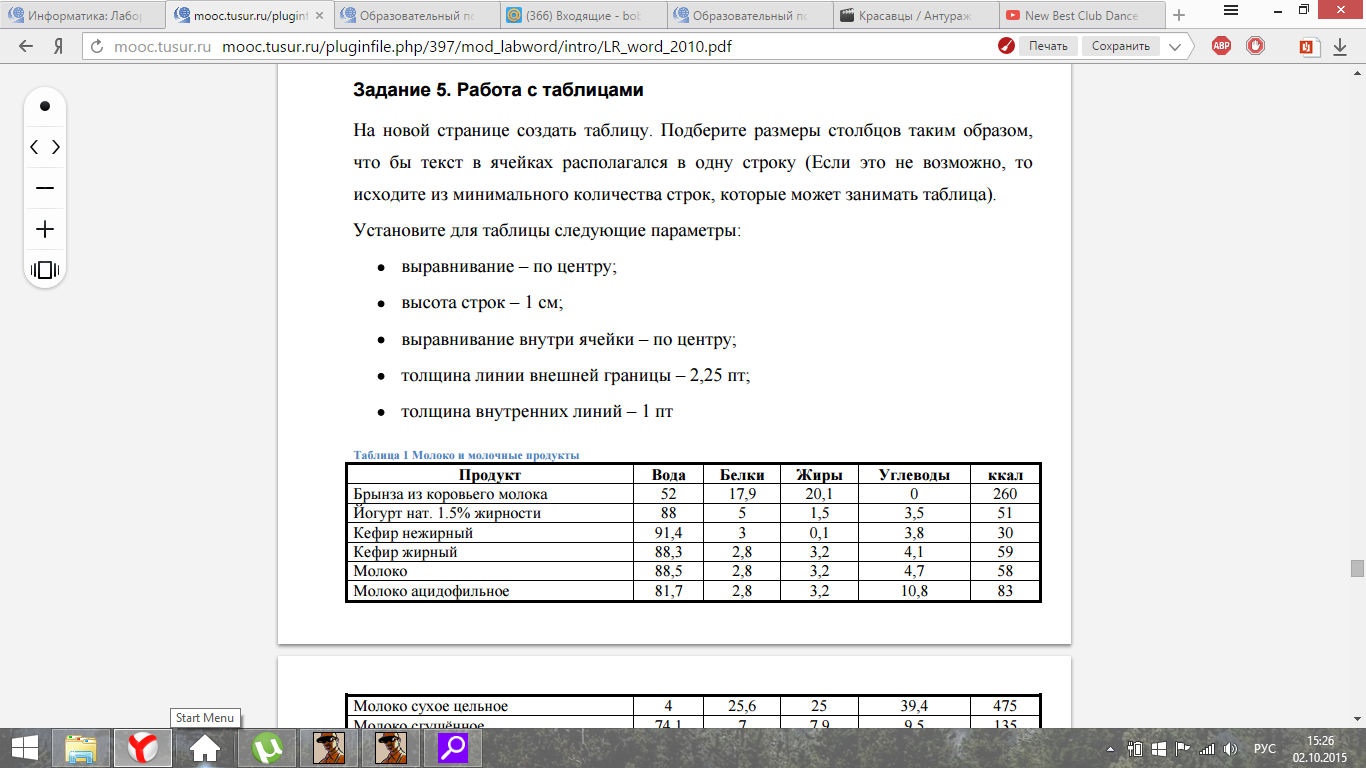This screenshot has width=1366, height=768.
Task: Click the Печать print button
Action: [1048, 46]
